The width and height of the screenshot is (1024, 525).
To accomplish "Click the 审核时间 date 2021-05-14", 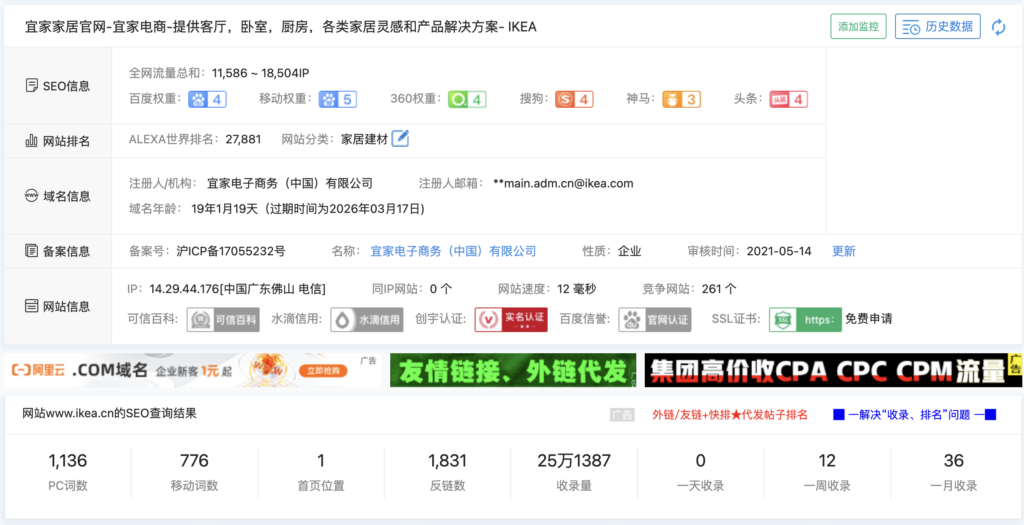I will pyautogui.click(x=779, y=251).
